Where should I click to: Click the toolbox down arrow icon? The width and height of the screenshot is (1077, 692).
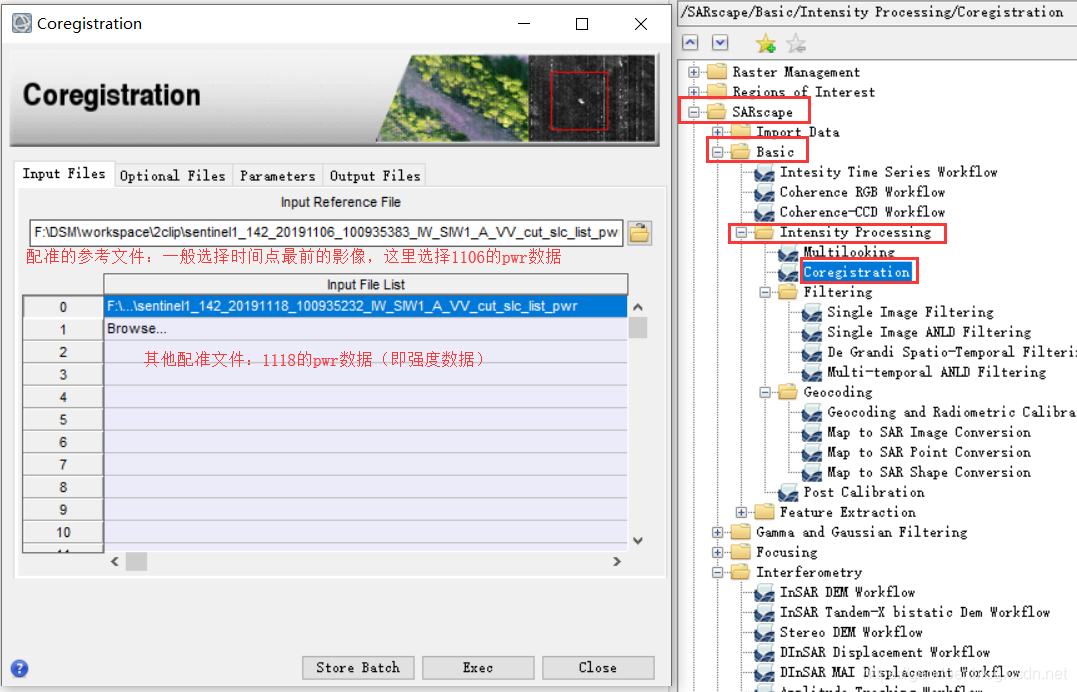coord(720,43)
